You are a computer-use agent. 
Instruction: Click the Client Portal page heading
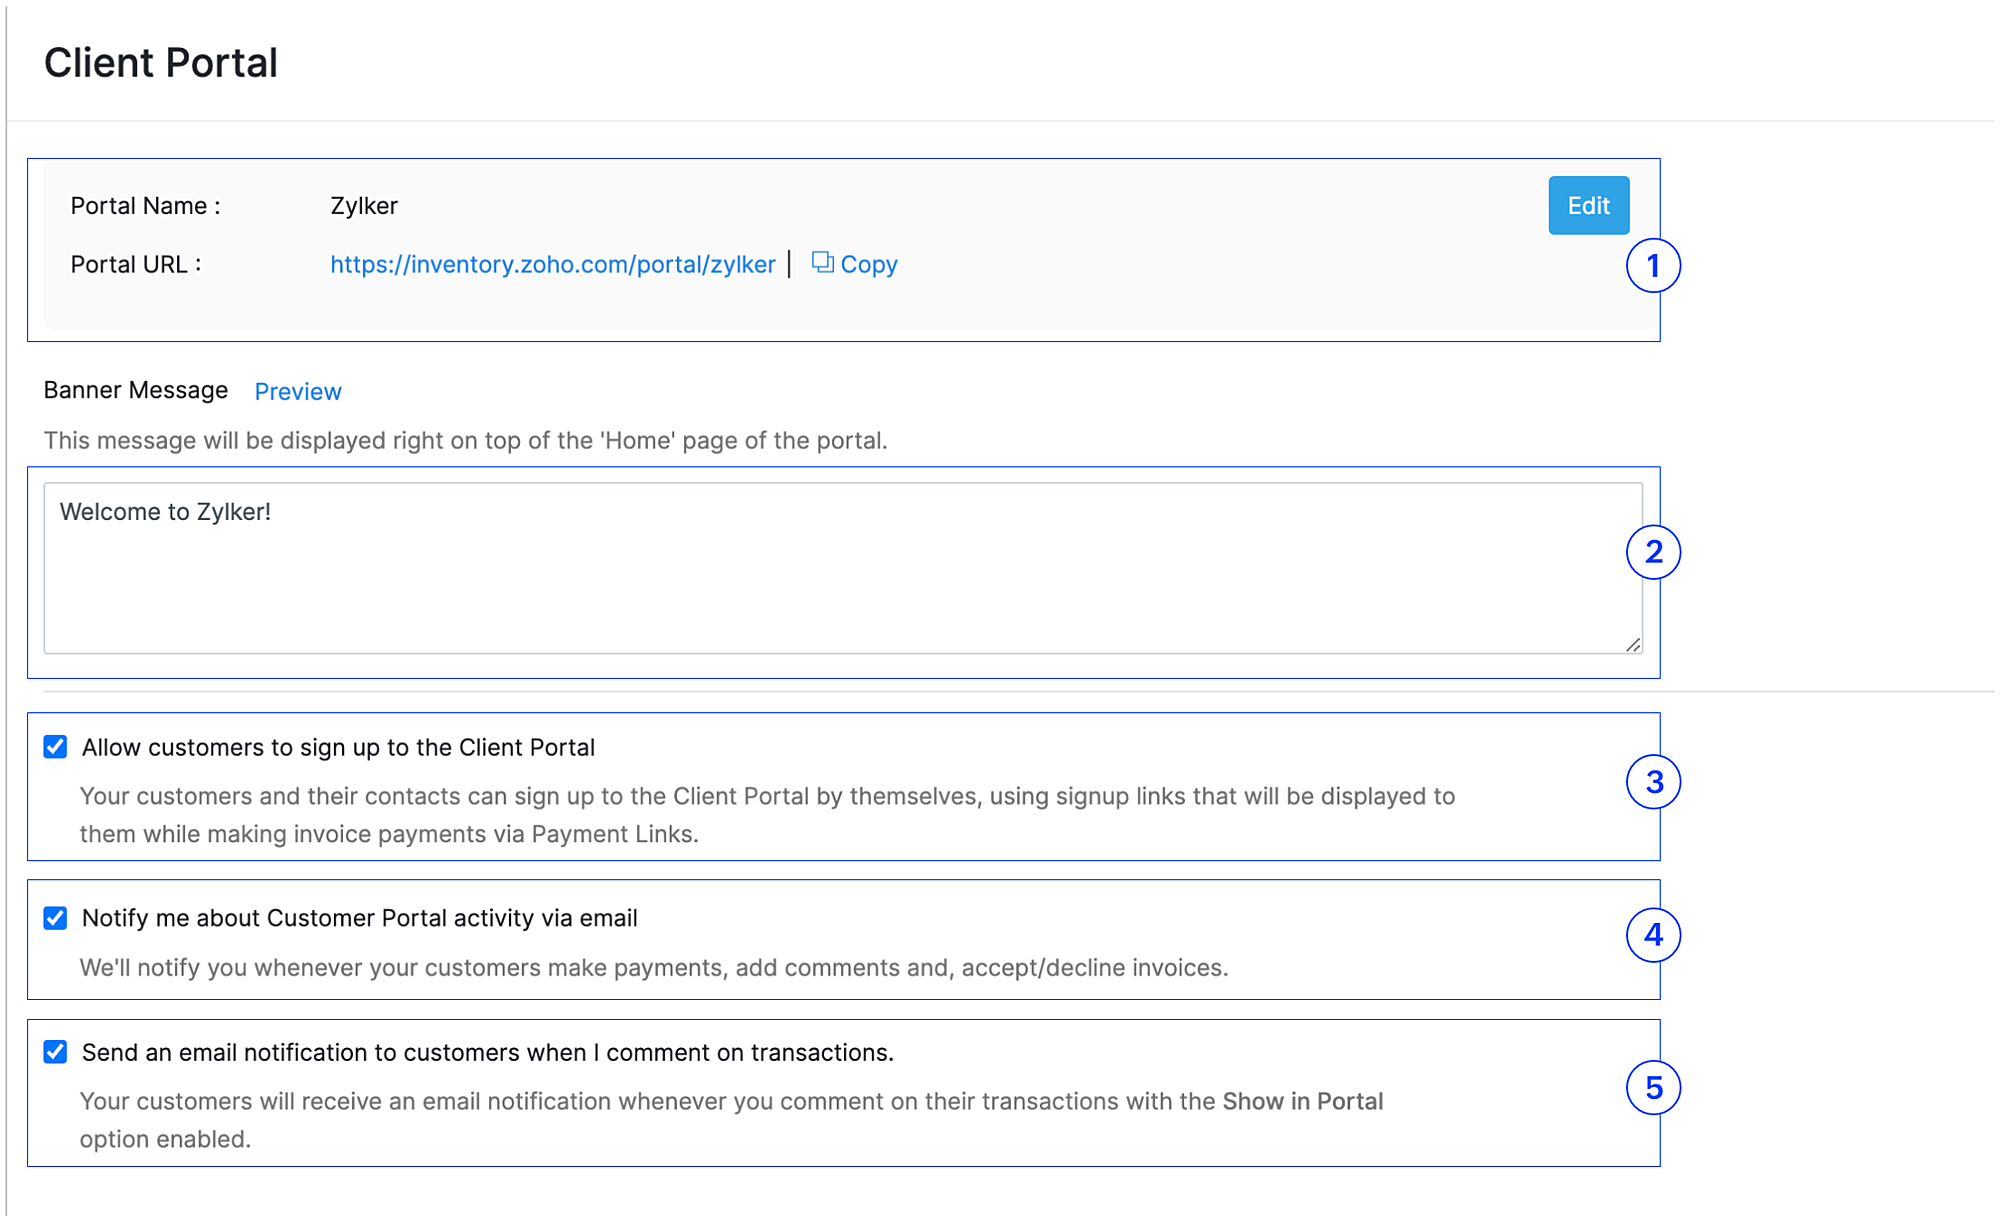pos(161,63)
